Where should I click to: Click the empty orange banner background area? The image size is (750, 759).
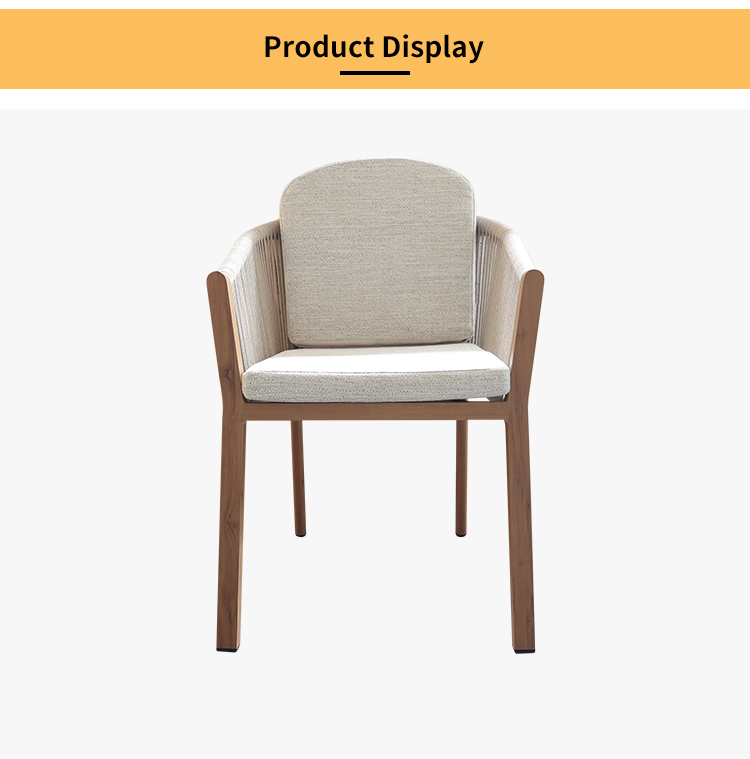click(x=605, y=48)
